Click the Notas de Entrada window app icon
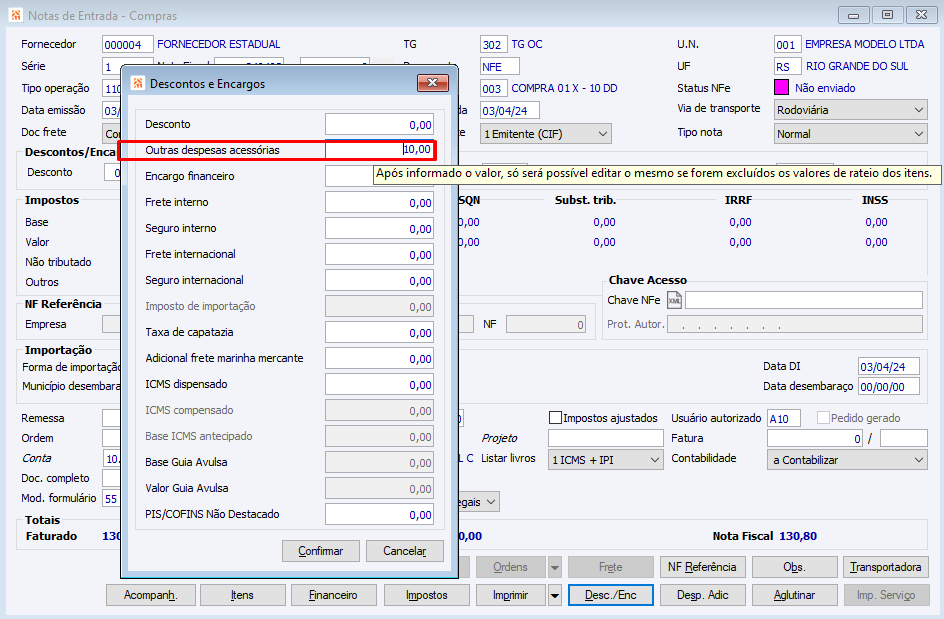The height and width of the screenshot is (619, 944). [16, 15]
